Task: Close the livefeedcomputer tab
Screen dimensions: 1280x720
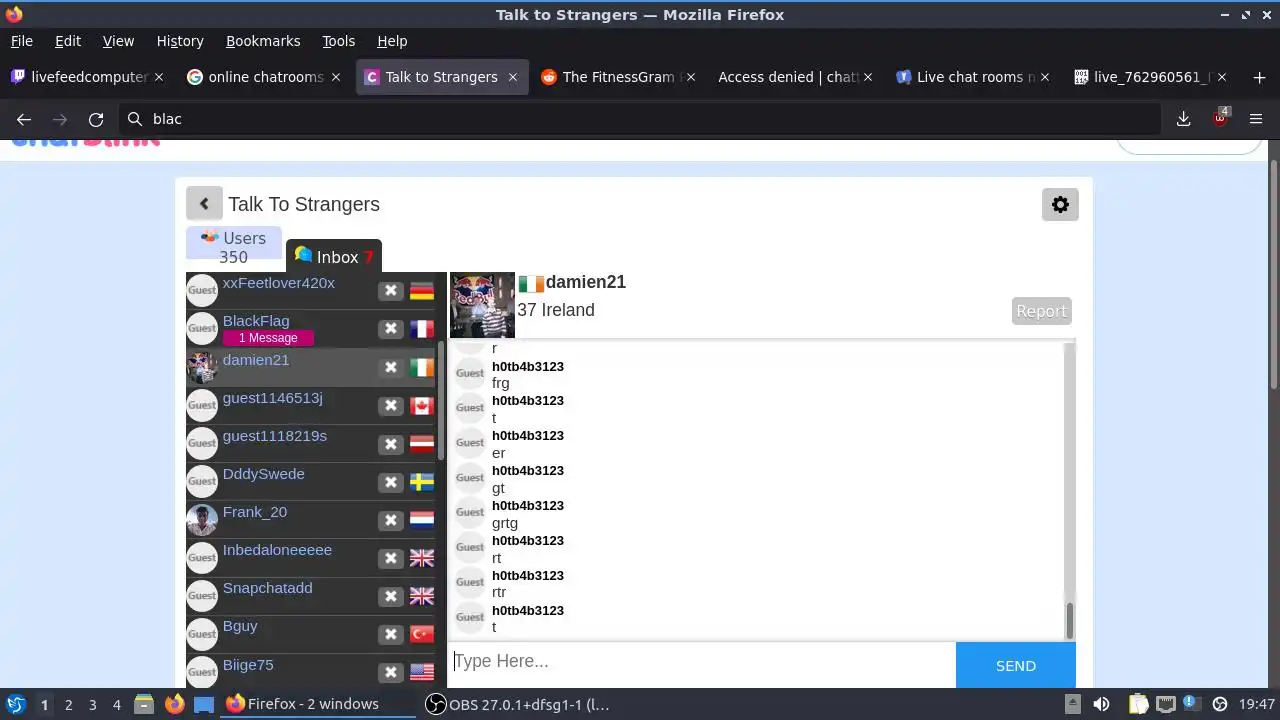Action: coord(158,77)
